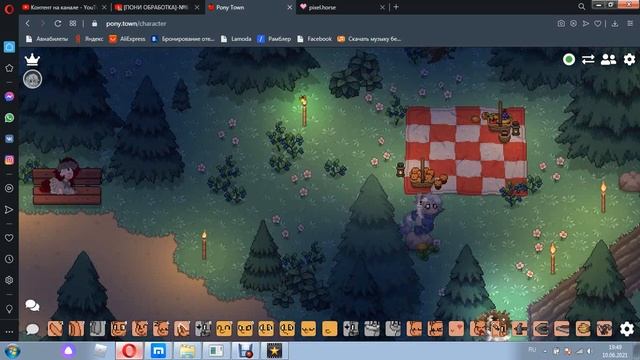
Task: Open File Explorer folder on taskbar
Action: [x=187, y=351]
